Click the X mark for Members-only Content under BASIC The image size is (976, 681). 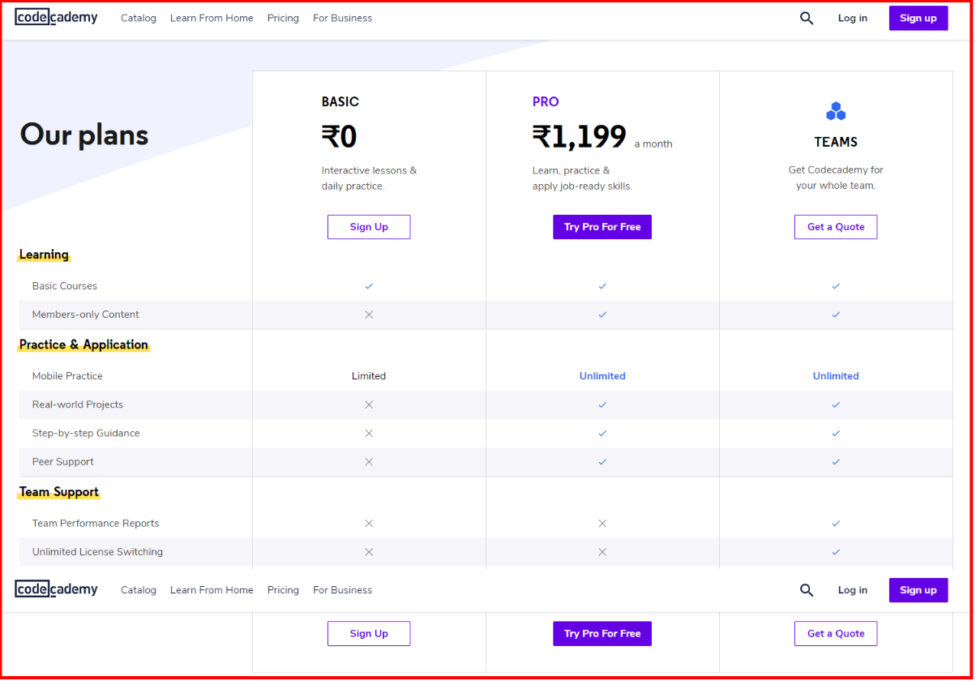coord(369,314)
